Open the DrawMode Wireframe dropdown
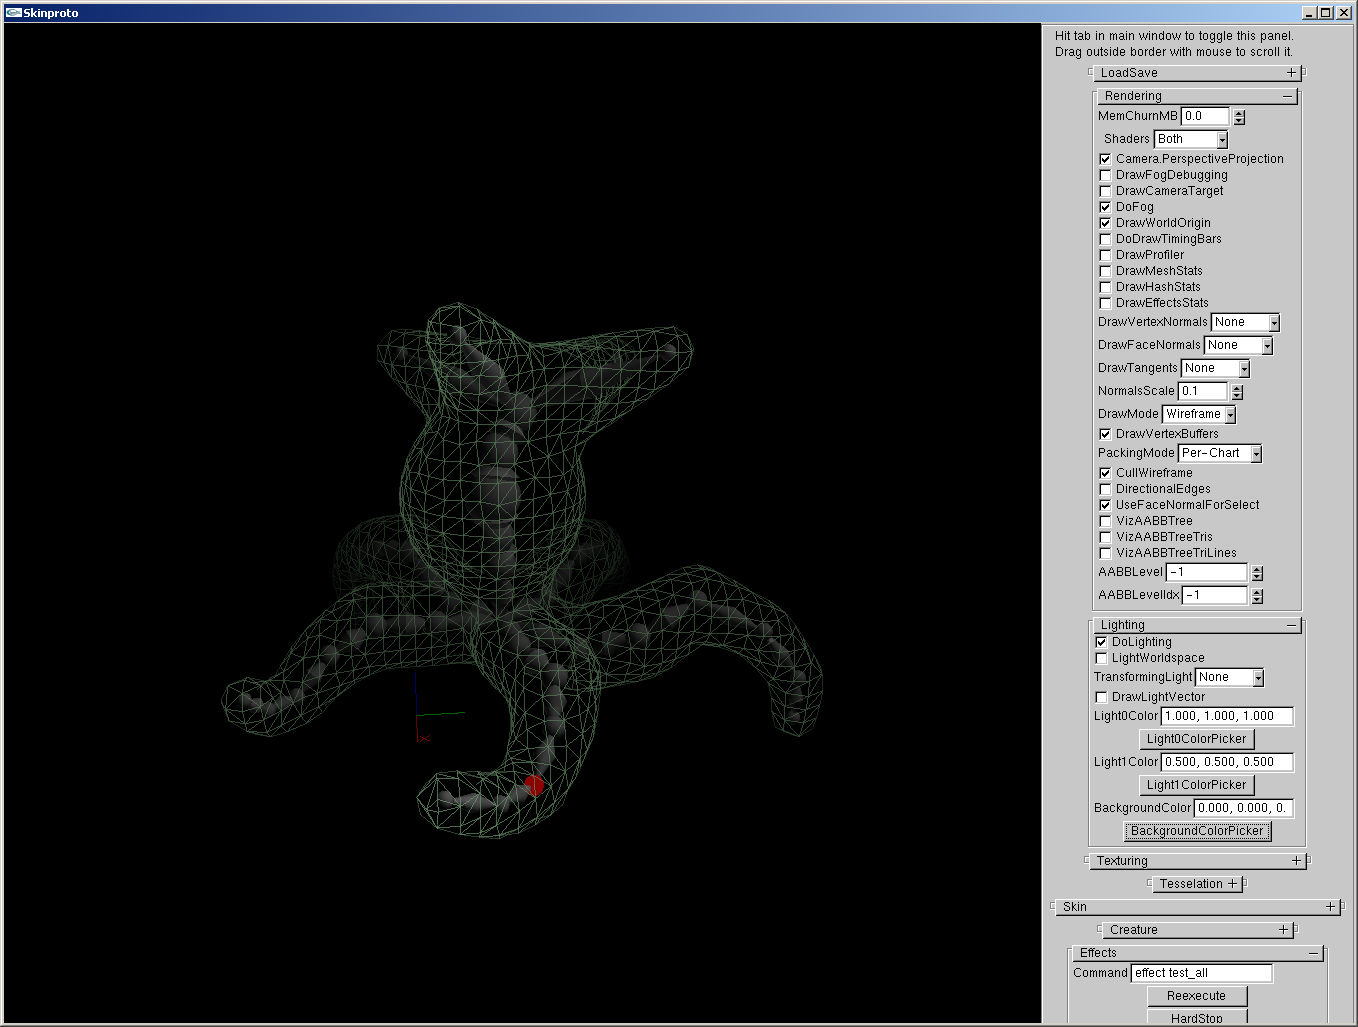The height and width of the screenshot is (1027, 1358). coord(1230,415)
